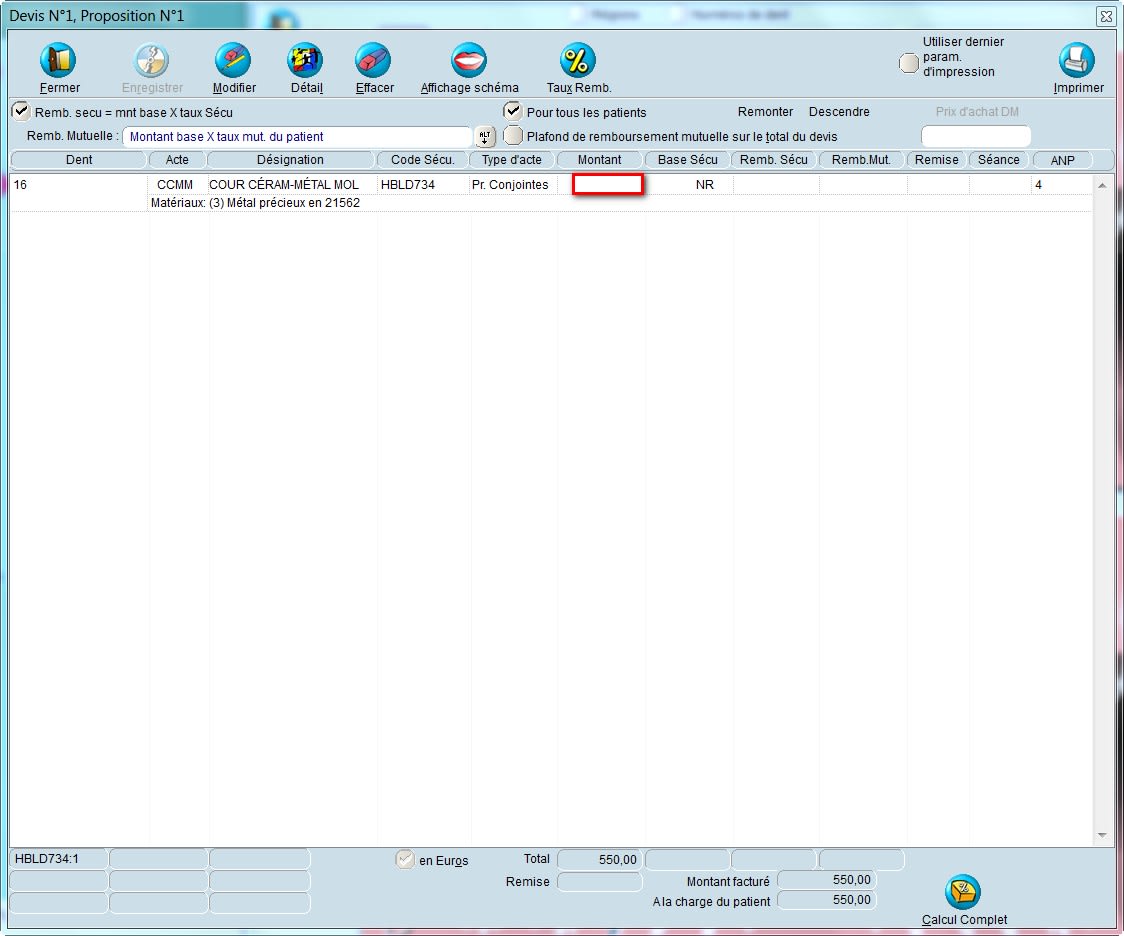Viewport: 1124px width, 936px height.
Task: Click the Effacer eraser icon
Action: click(374, 62)
